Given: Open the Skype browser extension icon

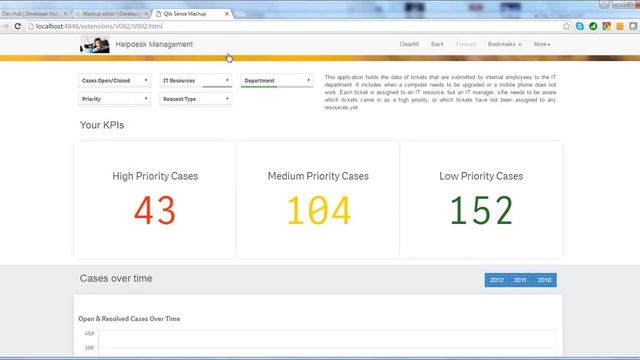Looking at the screenshot, I should [x=580, y=26].
